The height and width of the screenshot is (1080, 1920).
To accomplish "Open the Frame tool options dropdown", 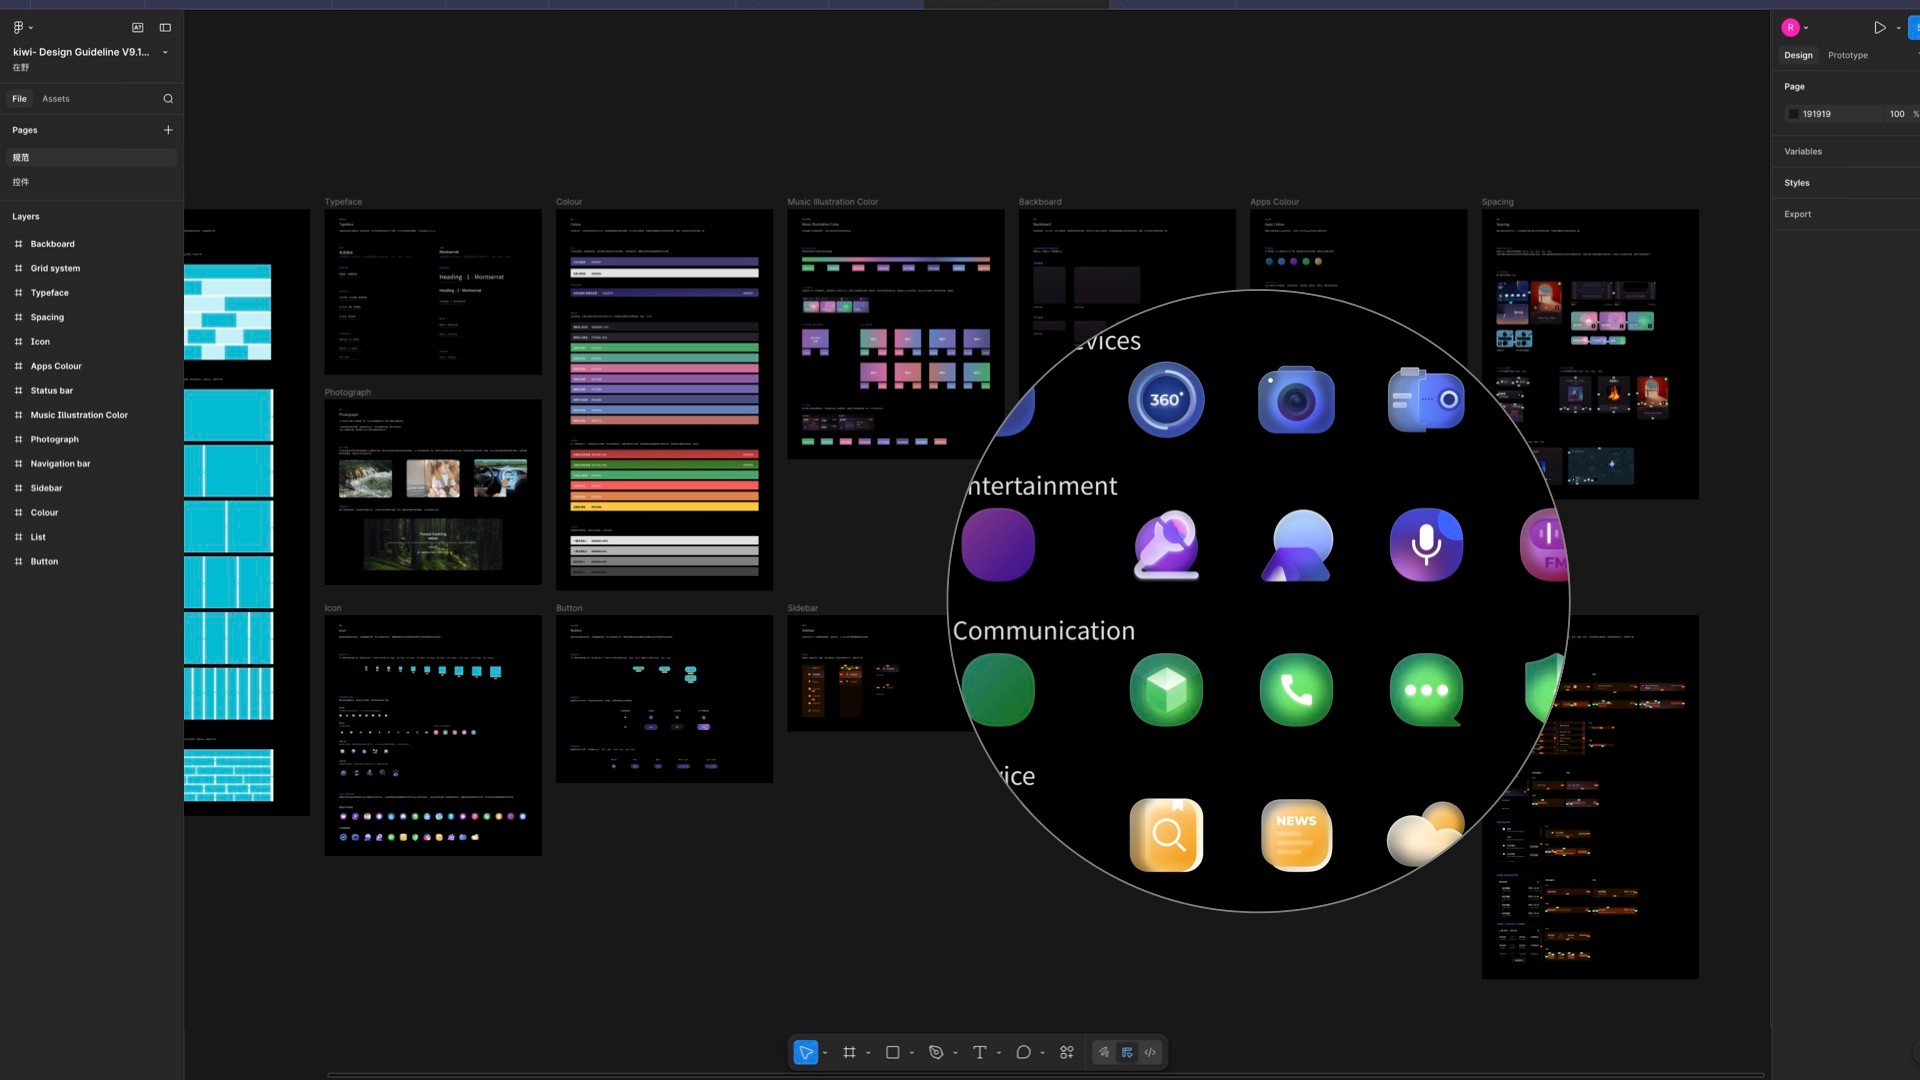I will click(868, 1053).
